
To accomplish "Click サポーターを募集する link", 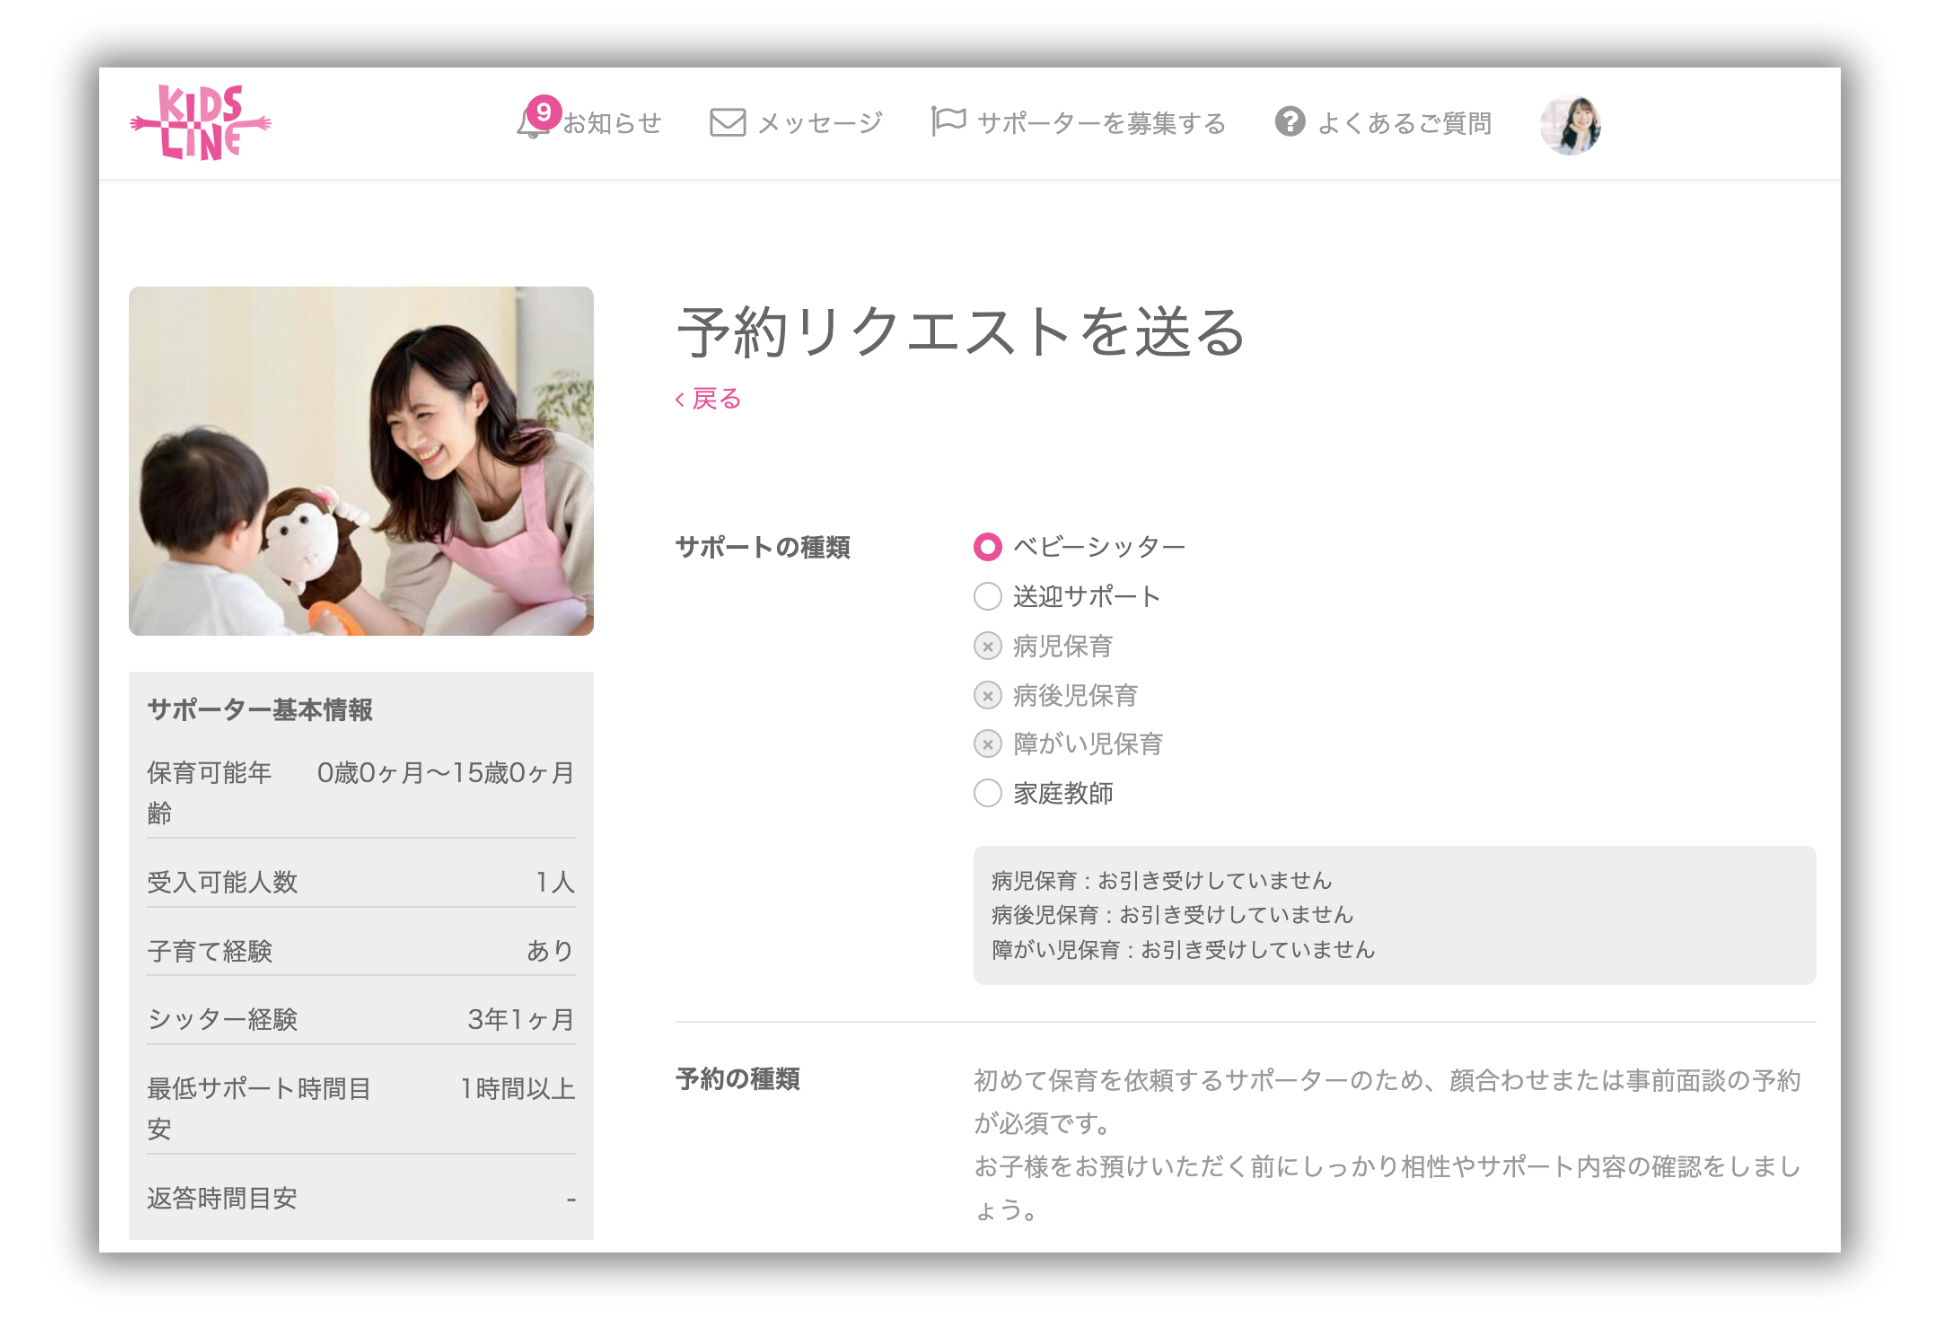I will (1101, 123).
